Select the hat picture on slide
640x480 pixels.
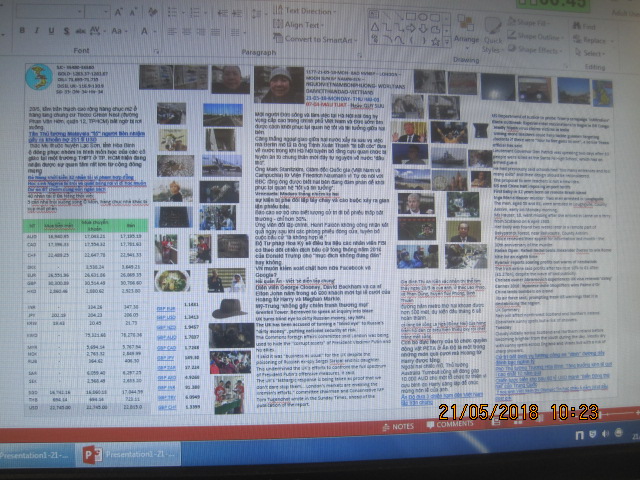pyautogui.click(x=230, y=309)
